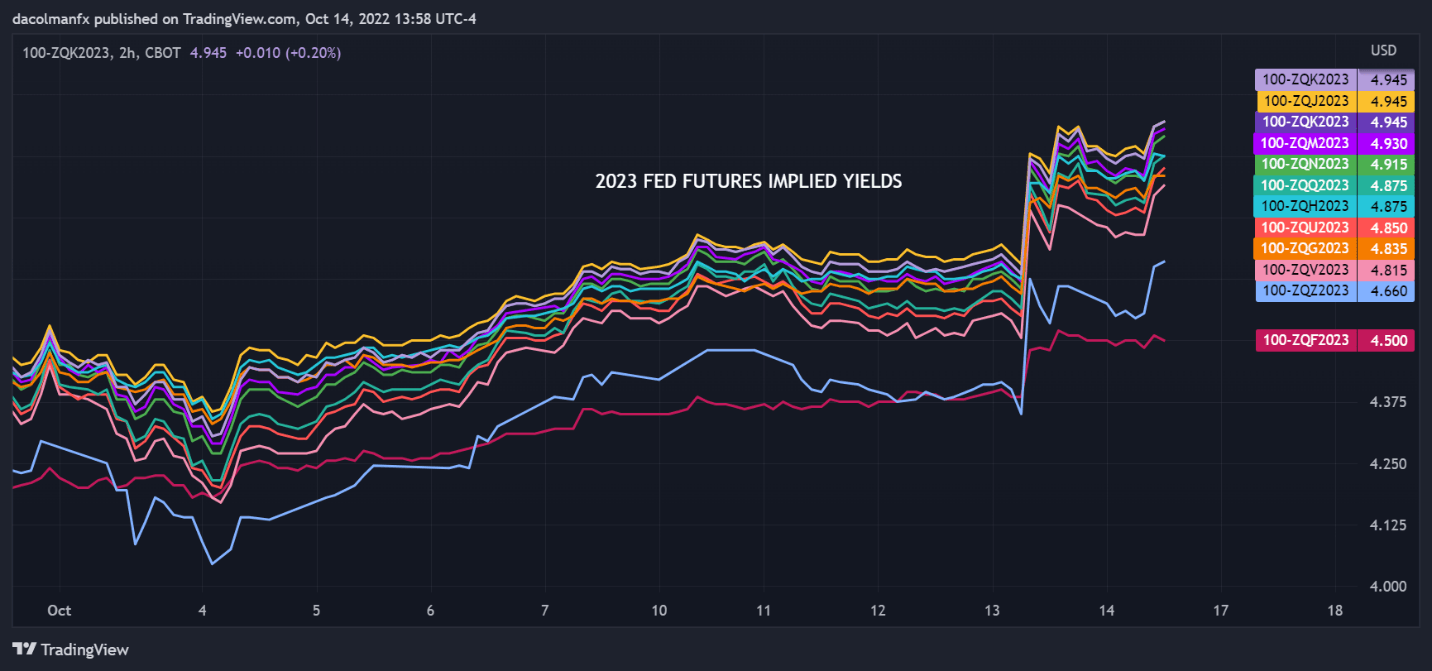Click the crimson 100-ZQF2023 series label
Screen dimensions: 1432x671
1306,341
